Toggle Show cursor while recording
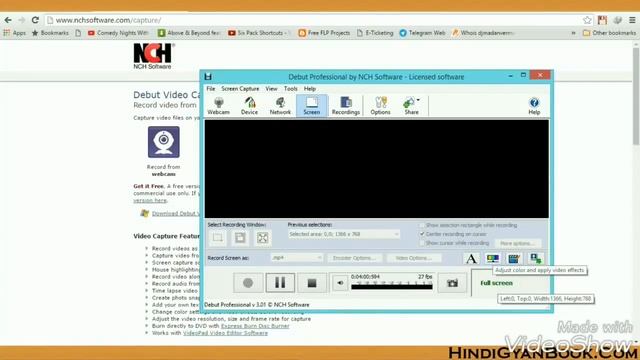This screenshot has height=360, width=640. pos(422,243)
